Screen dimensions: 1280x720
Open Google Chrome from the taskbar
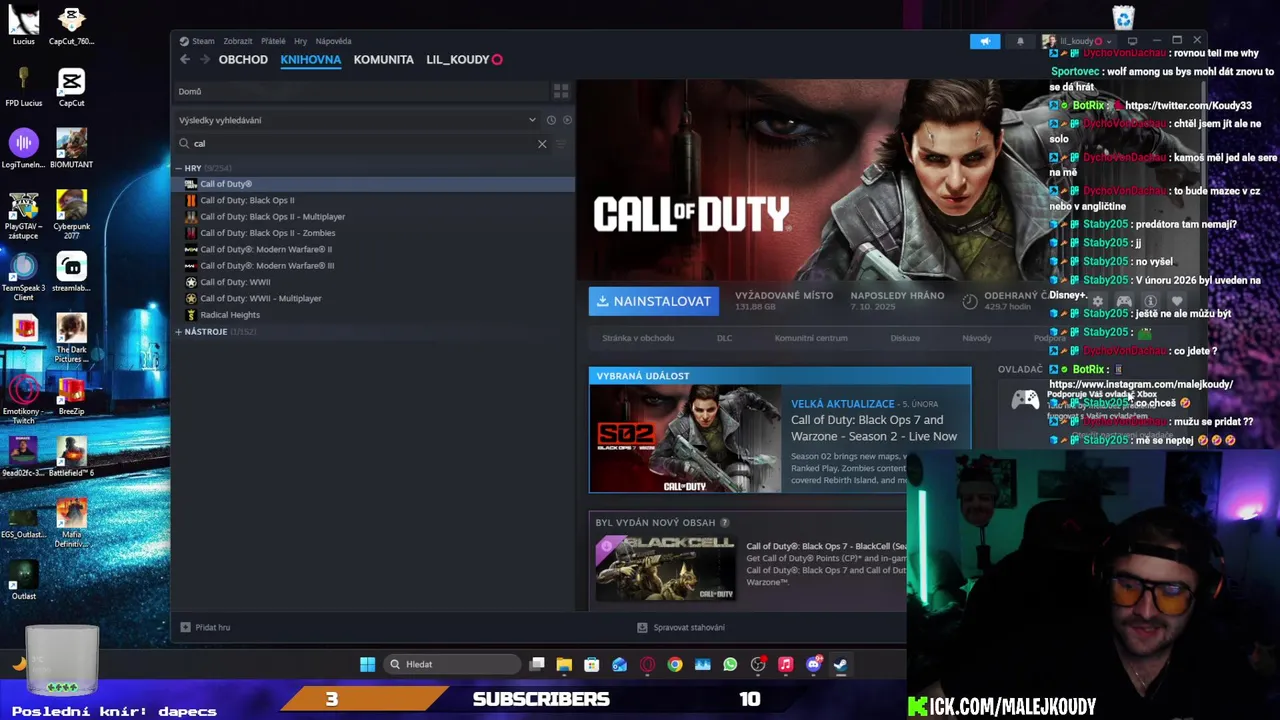675,664
